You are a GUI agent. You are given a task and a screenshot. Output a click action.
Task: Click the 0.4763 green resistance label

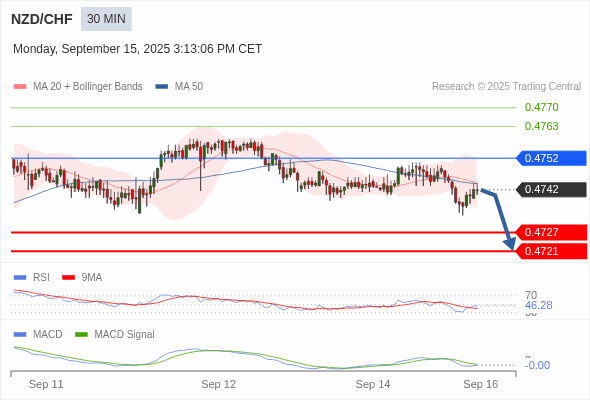click(x=541, y=126)
